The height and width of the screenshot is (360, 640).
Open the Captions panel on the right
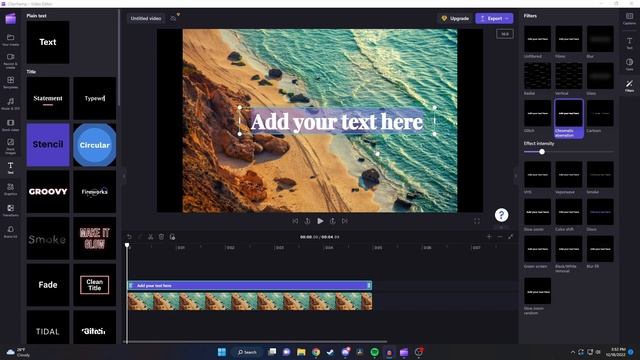(629, 18)
